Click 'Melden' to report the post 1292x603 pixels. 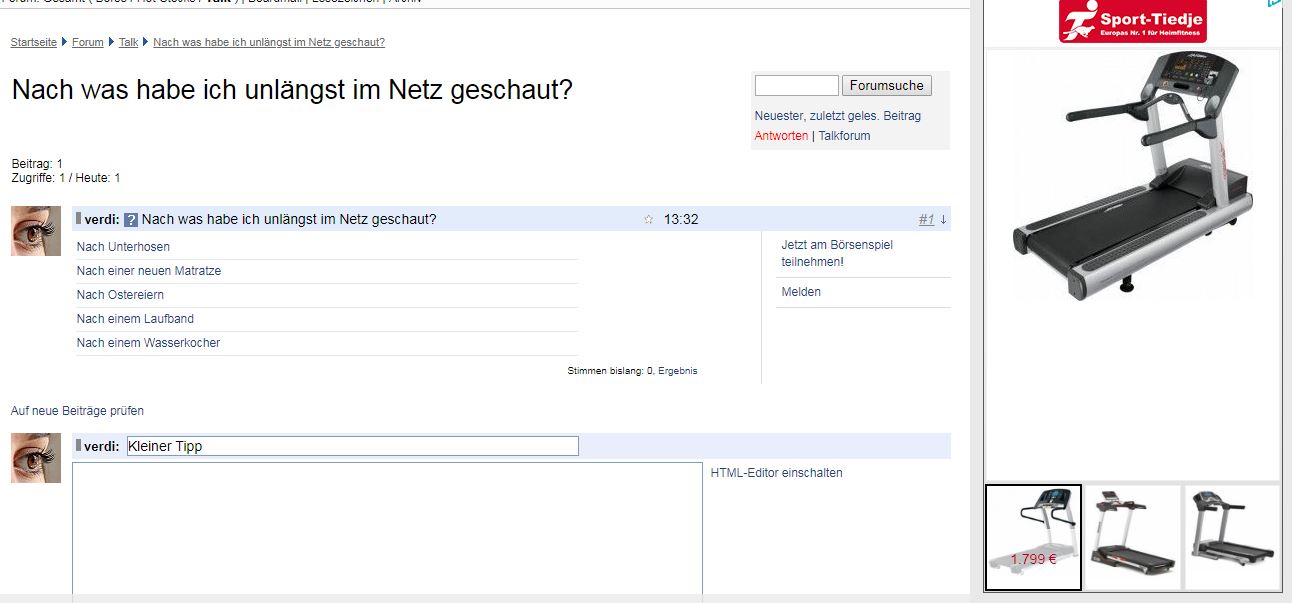[x=801, y=292]
